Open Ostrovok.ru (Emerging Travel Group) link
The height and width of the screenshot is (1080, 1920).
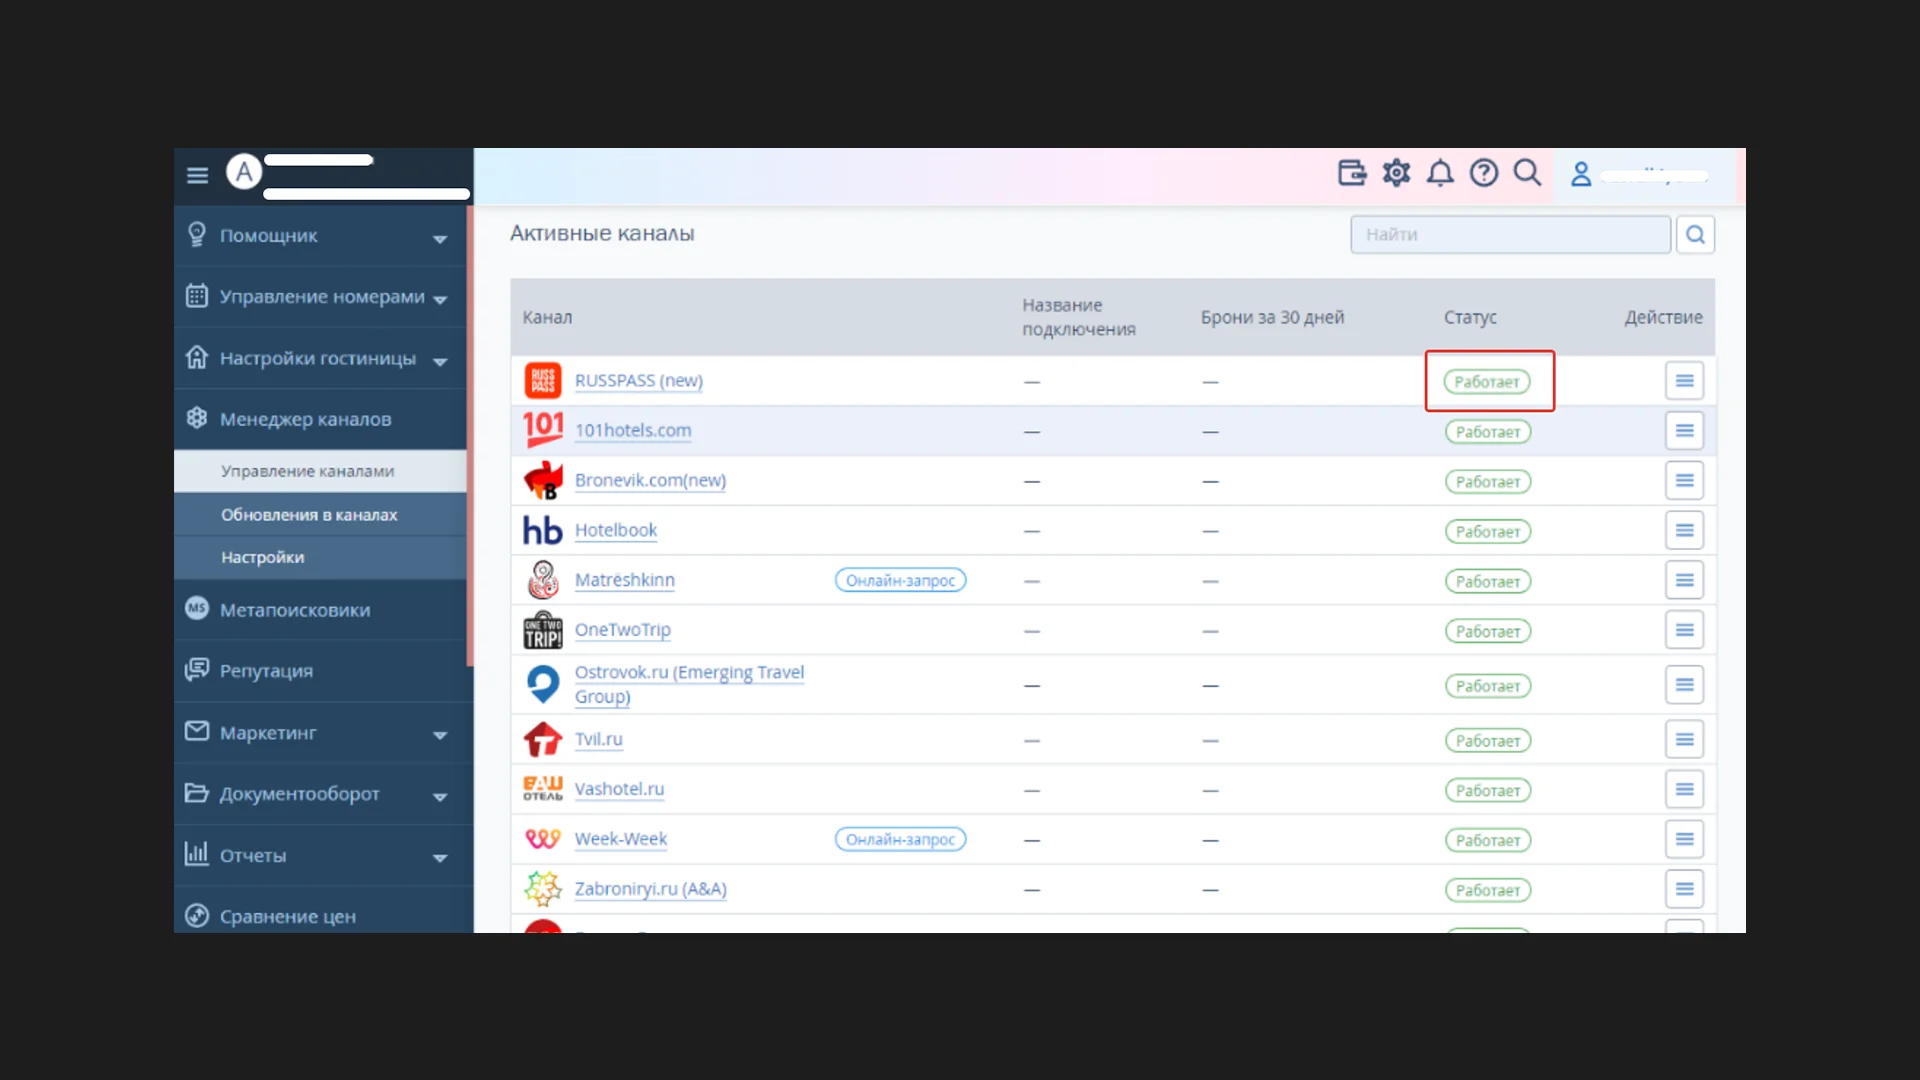point(689,685)
